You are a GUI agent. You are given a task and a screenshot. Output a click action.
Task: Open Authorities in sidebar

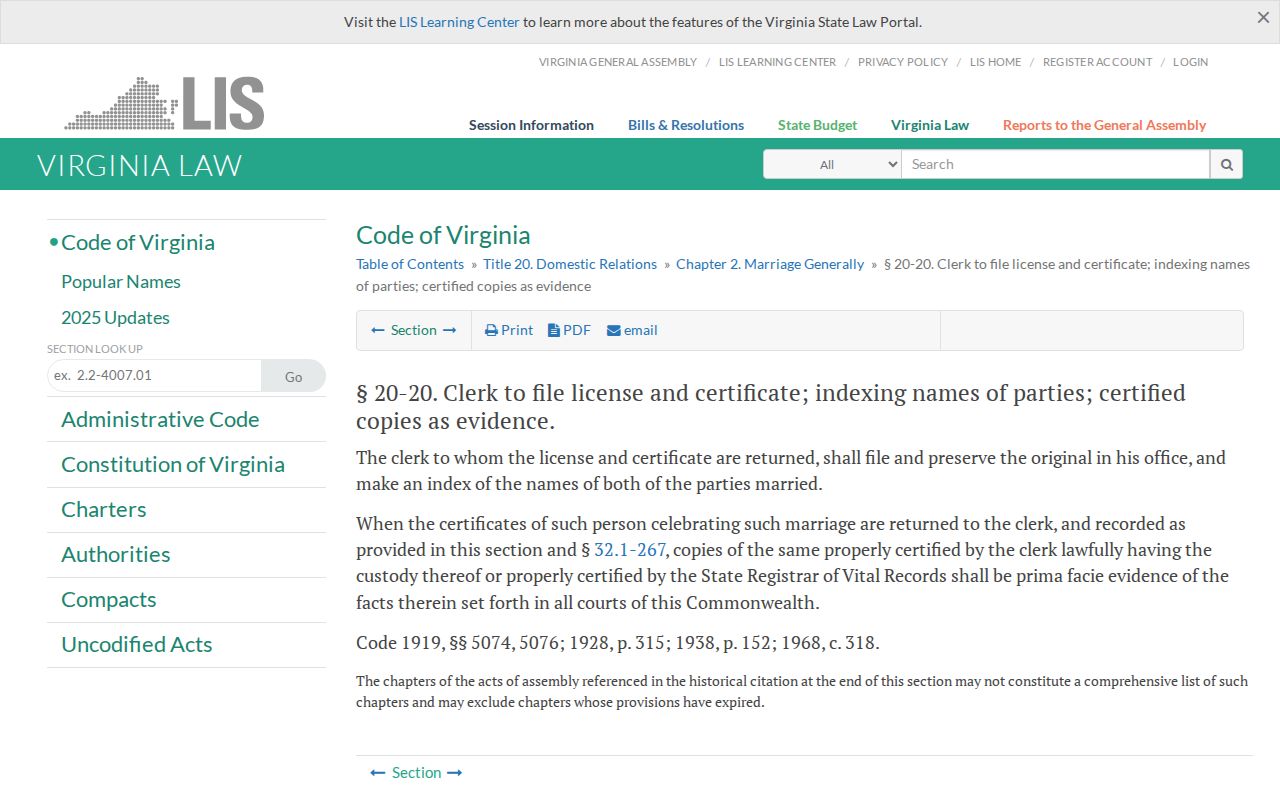[116, 555]
